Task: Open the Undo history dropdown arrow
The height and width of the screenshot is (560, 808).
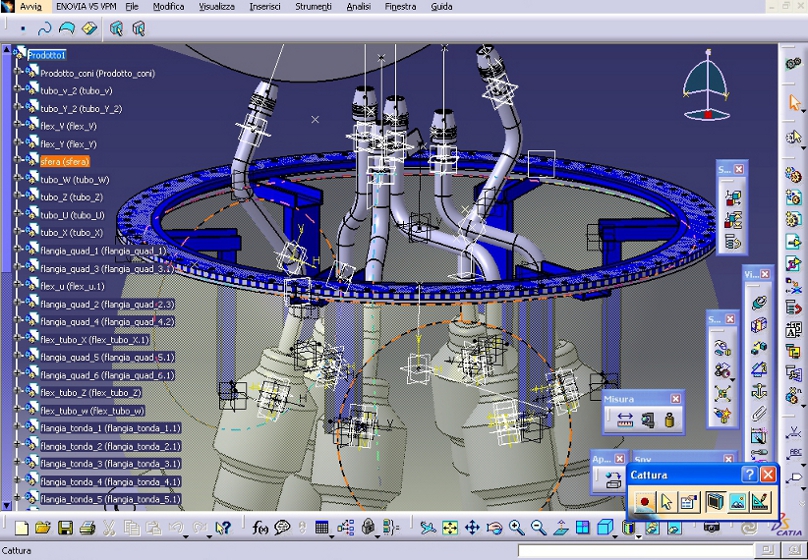Action: [x=184, y=535]
